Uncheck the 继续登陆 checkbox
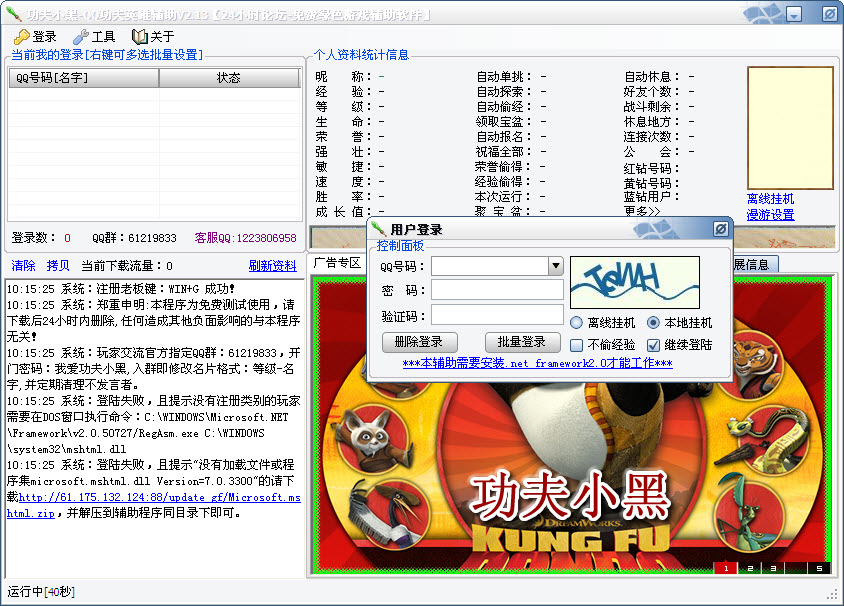Image resolution: width=844 pixels, height=606 pixels. click(653, 345)
